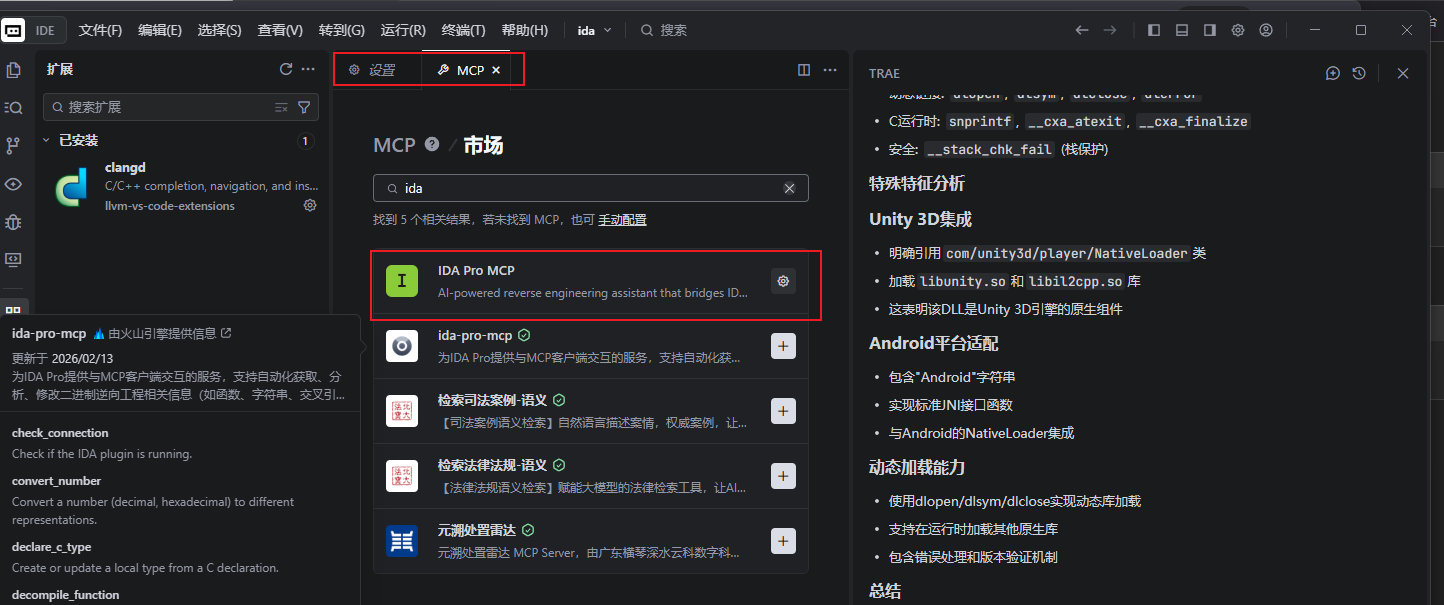The width and height of the screenshot is (1444, 605).
Task: Navigate forward with right arrow
Action: coord(1110,30)
